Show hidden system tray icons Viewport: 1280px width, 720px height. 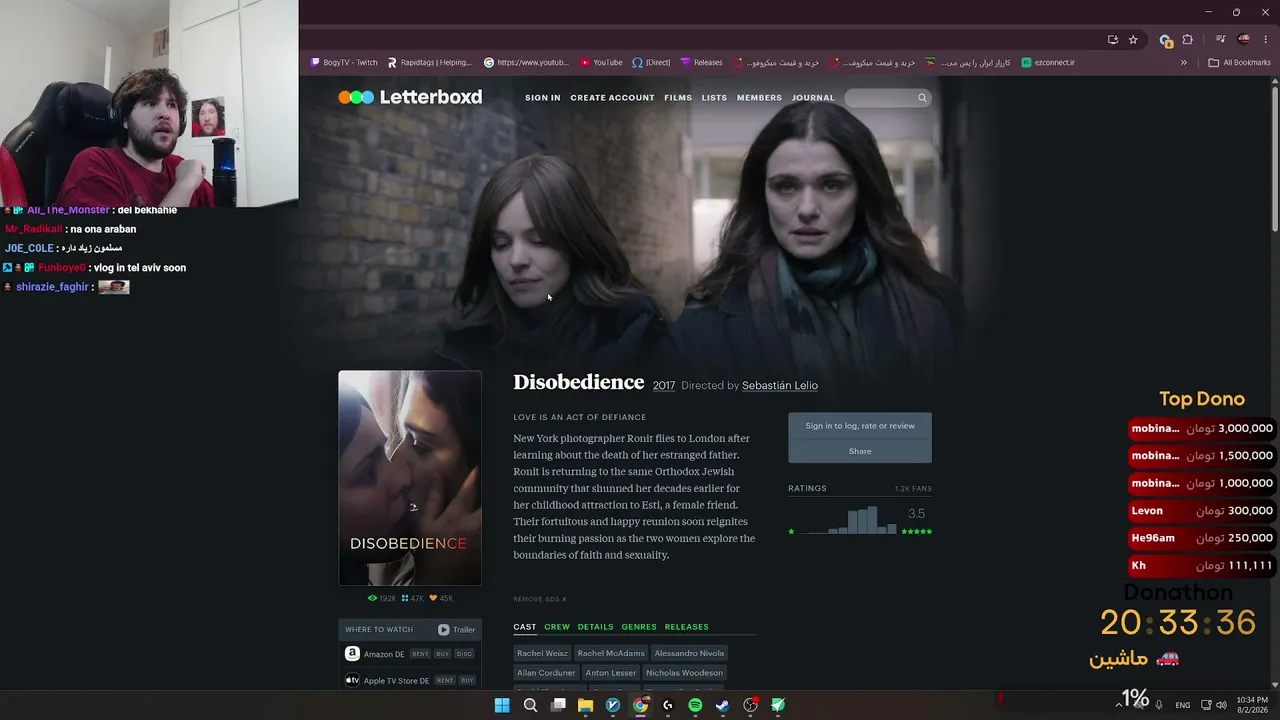[x=1118, y=705]
